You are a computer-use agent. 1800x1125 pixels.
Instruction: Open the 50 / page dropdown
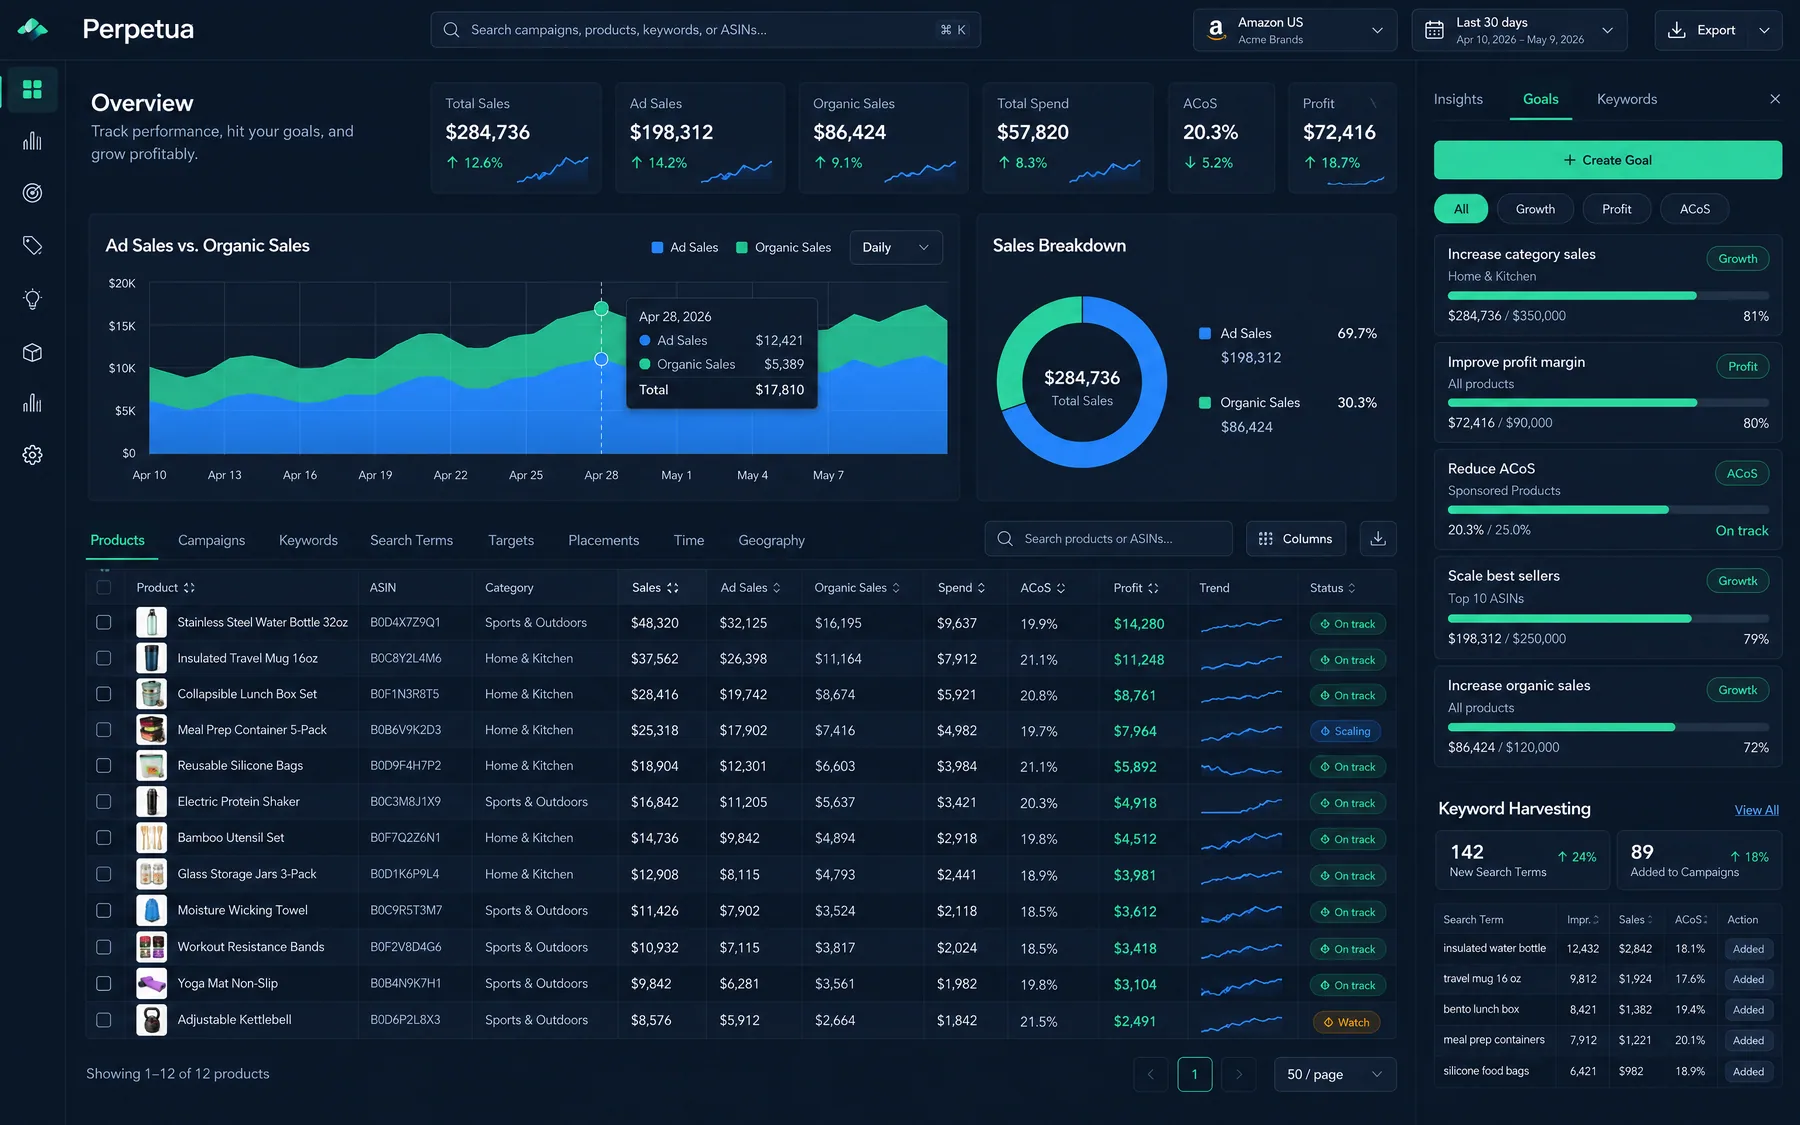pos(1335,1074)
